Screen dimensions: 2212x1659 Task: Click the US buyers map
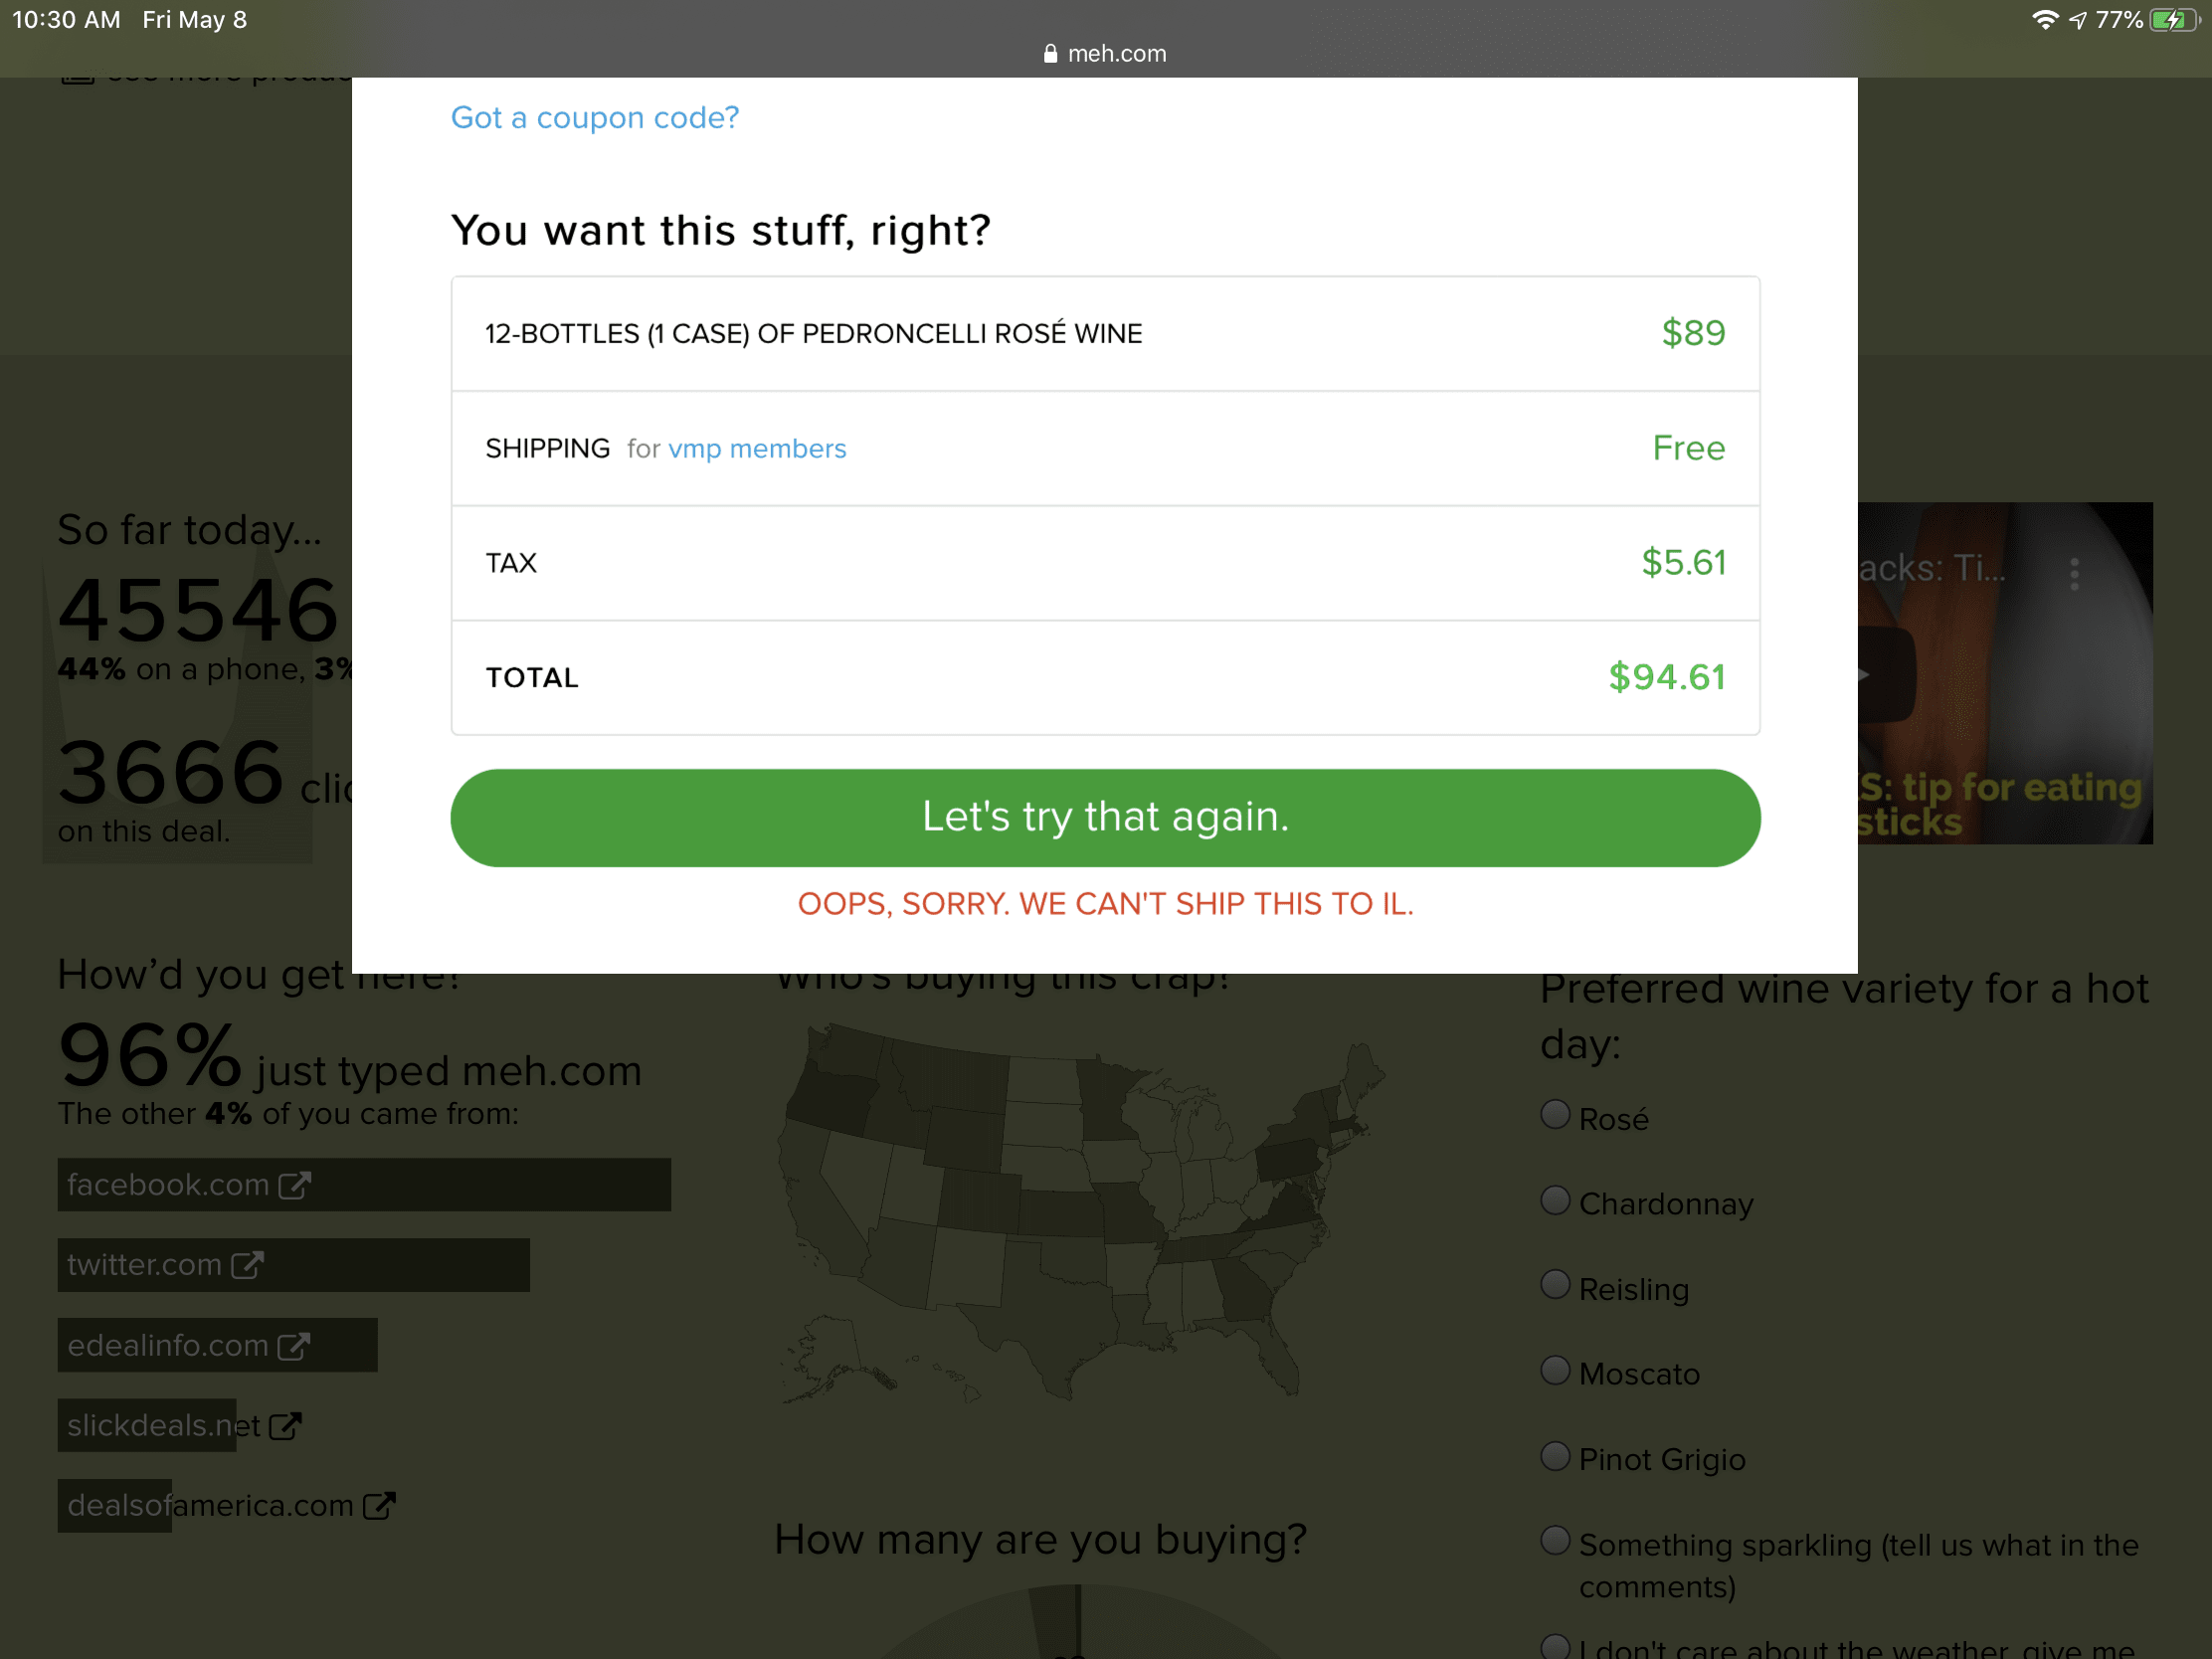[1080, 1210]
